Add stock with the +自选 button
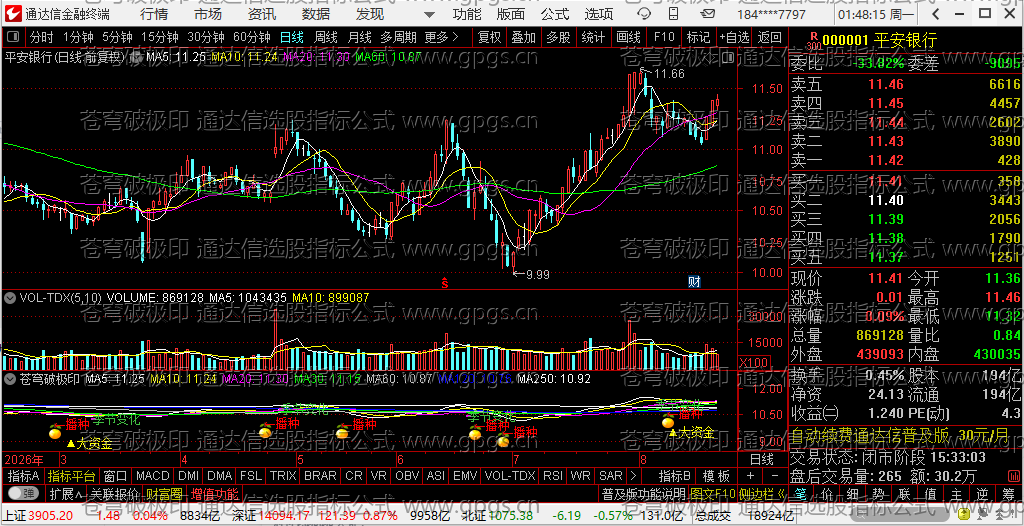 [x=735, y=37]
